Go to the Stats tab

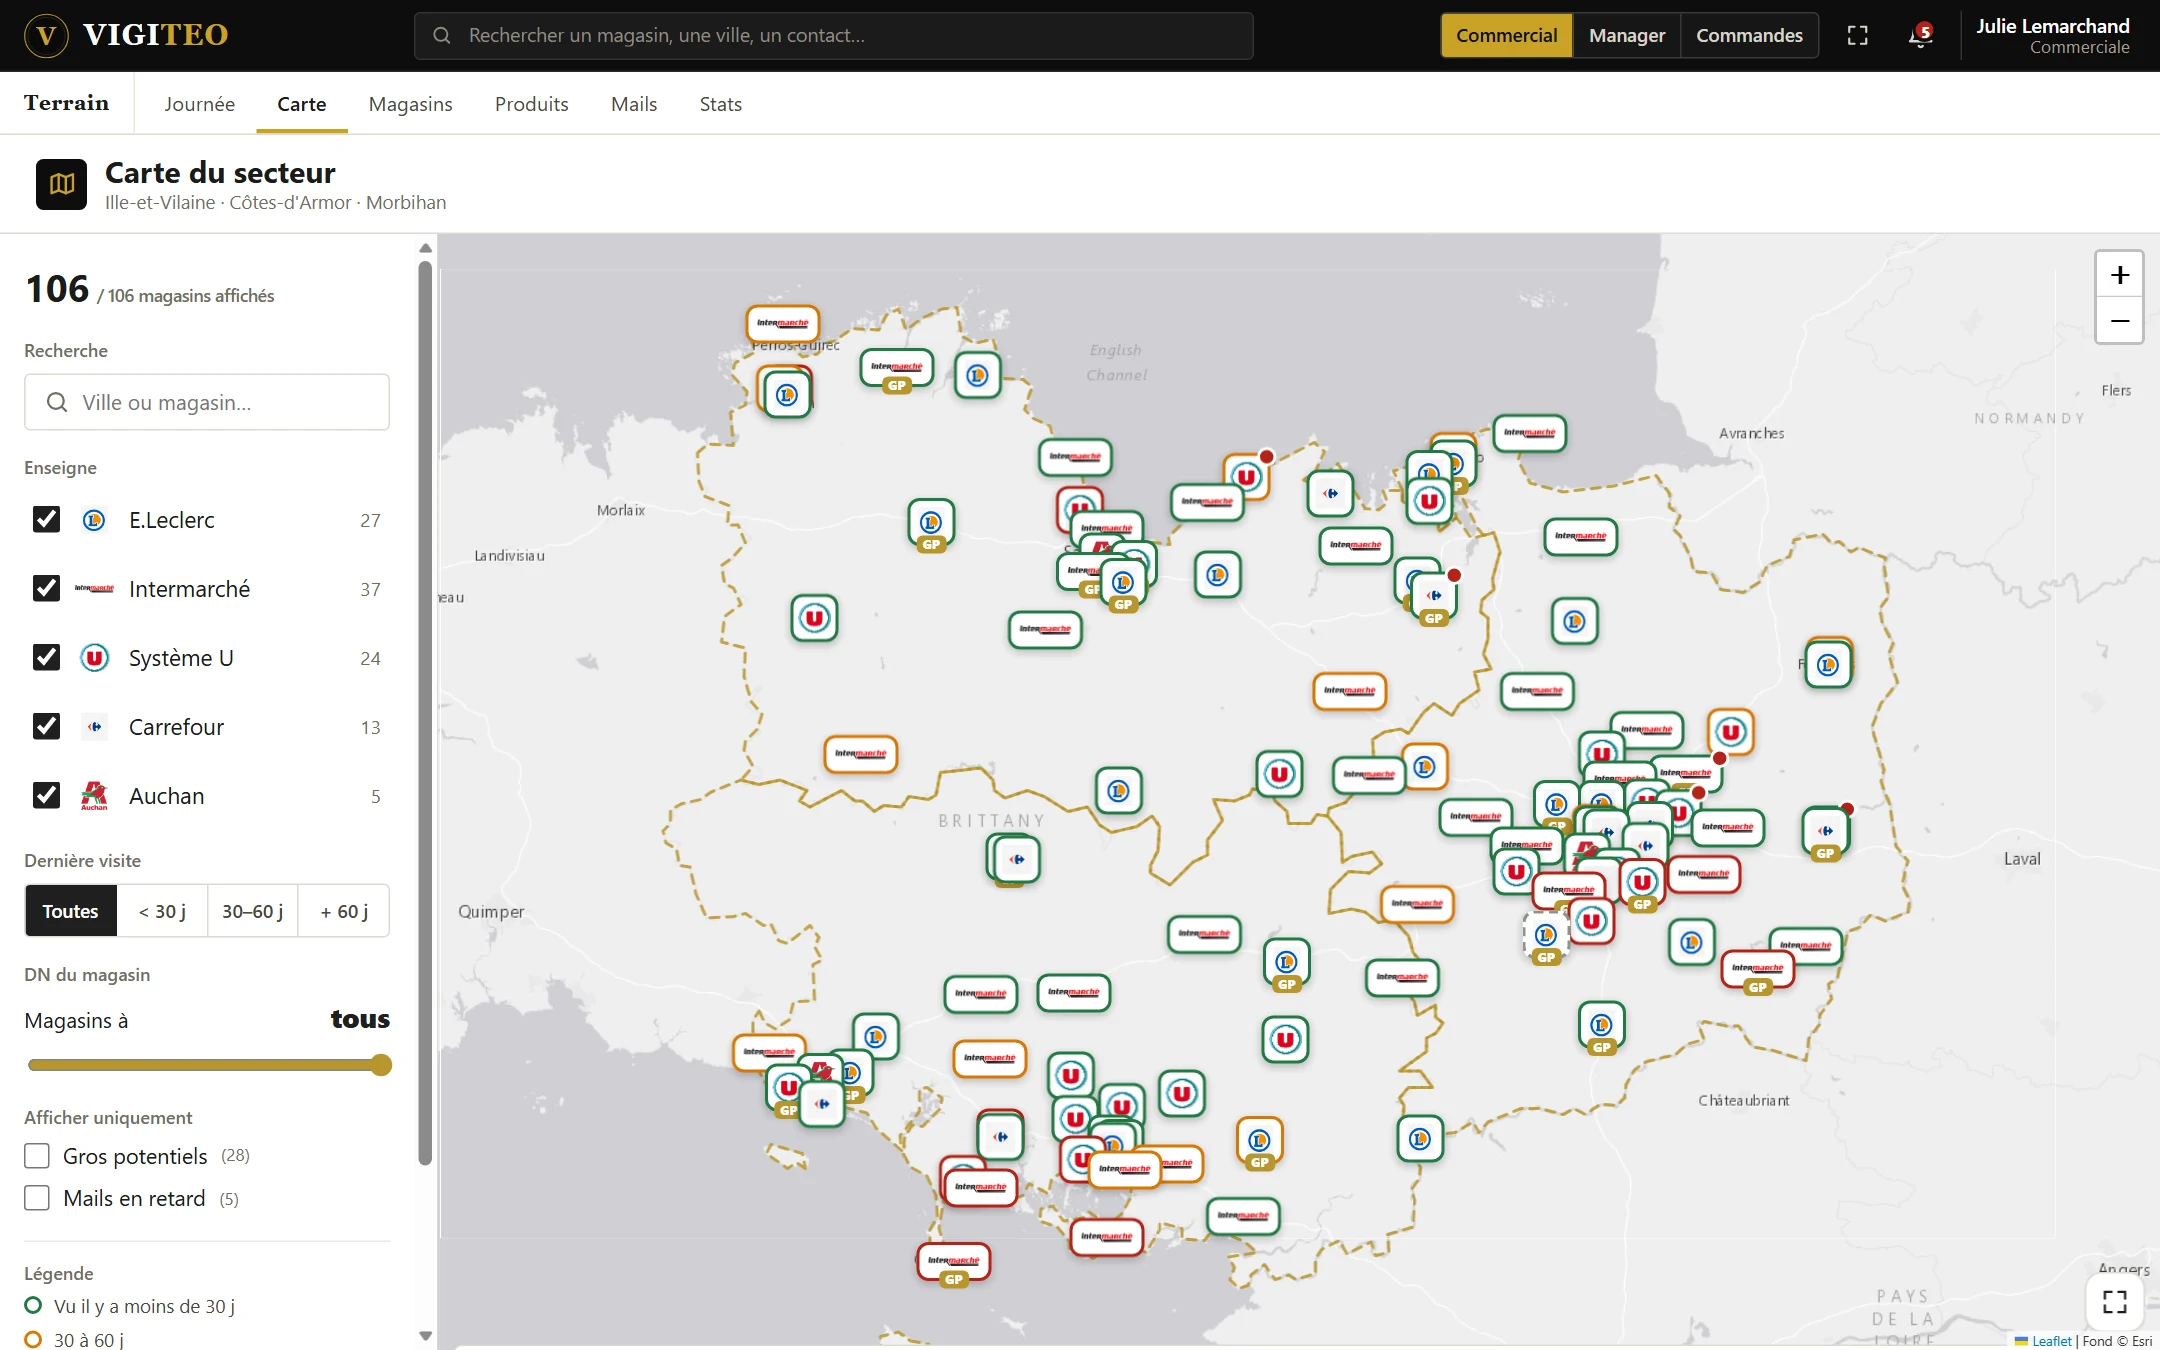[x=720, y=104]
